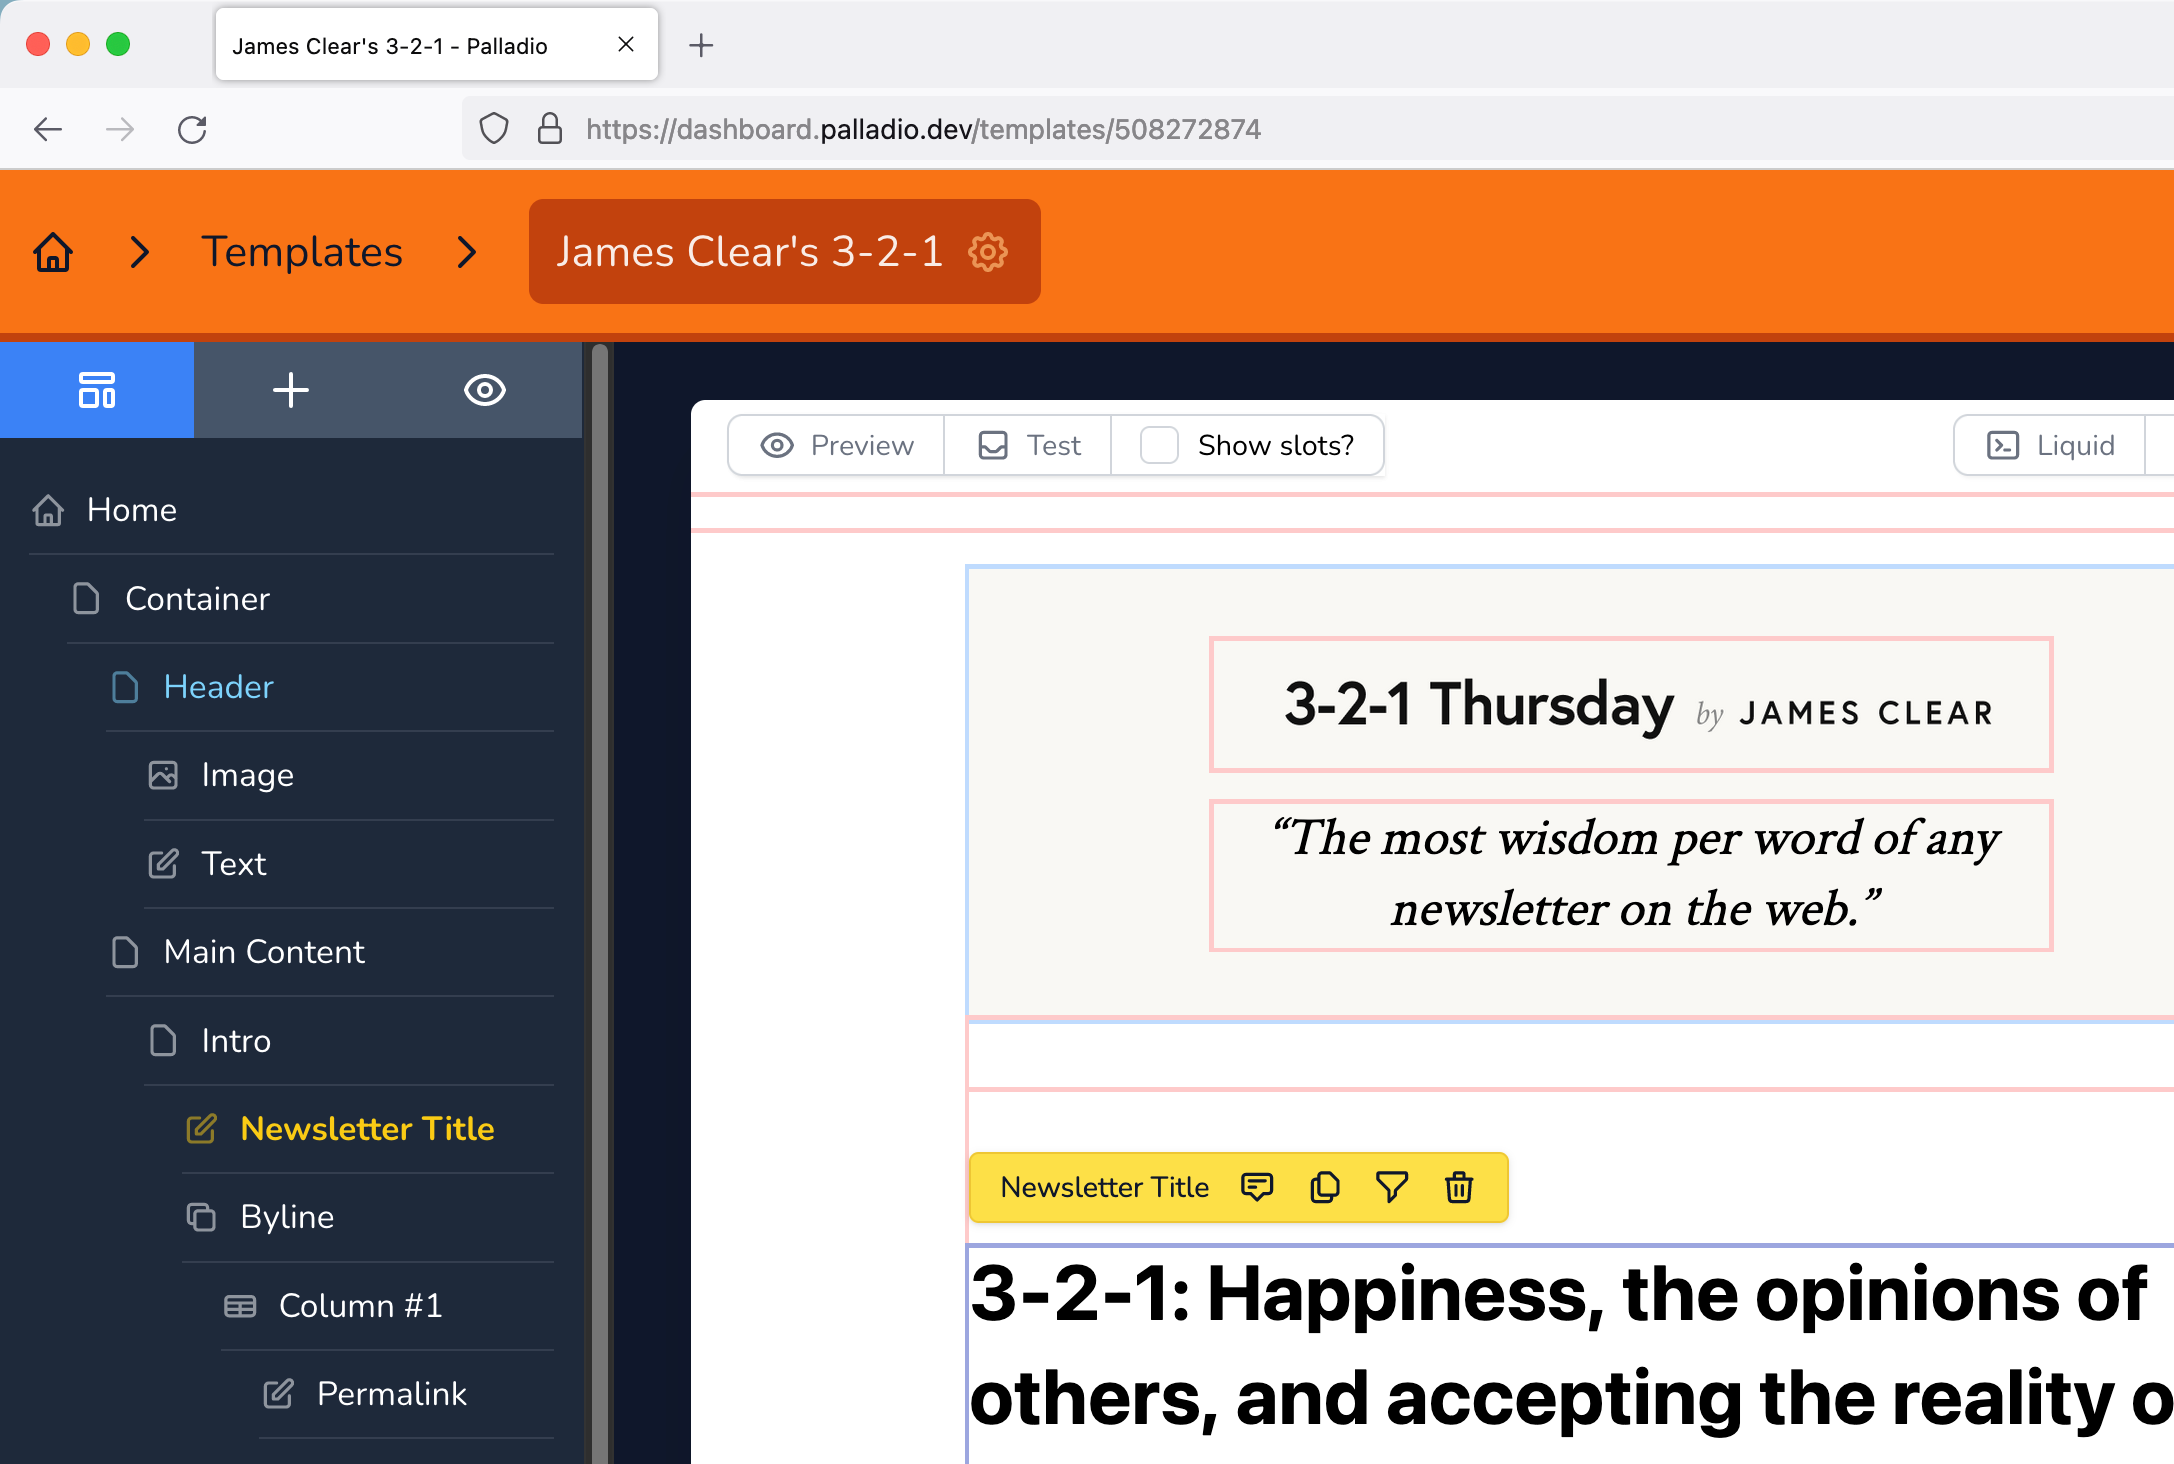Screen dimensions: 2174x1464
Task: Select the Column #1 tree item
Action: [x=360, y=1306]
